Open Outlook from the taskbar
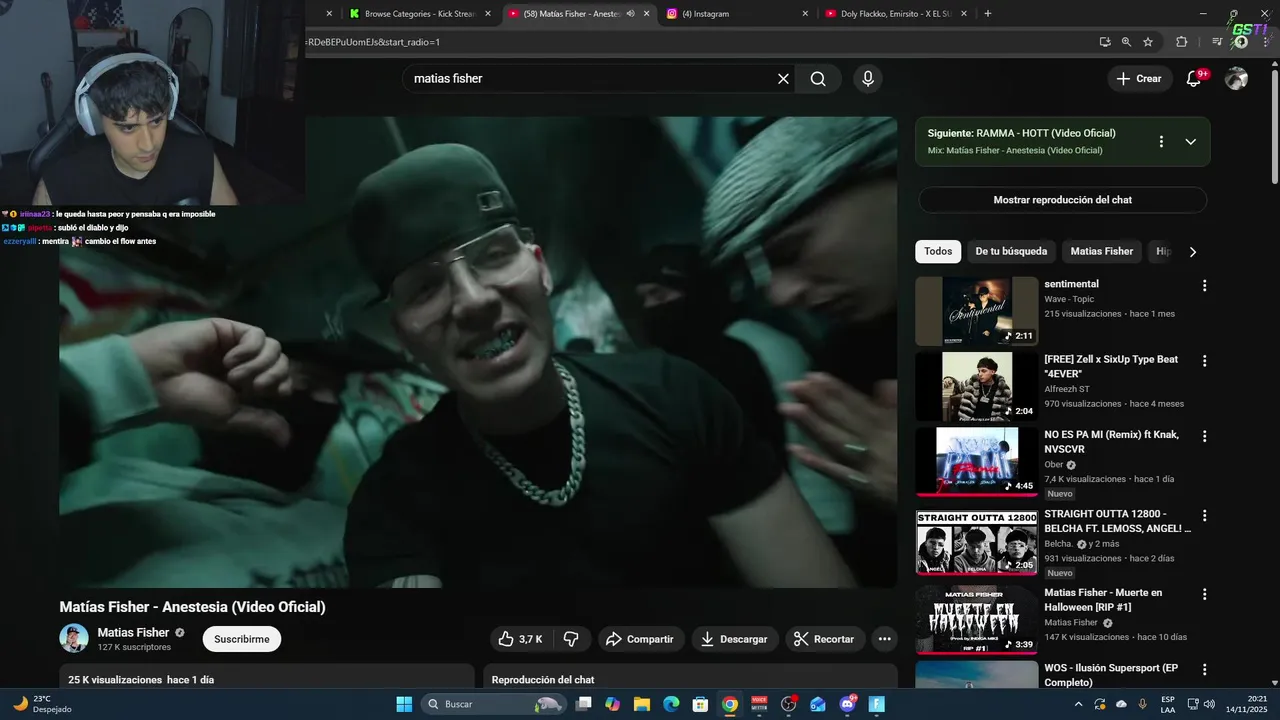Screen dimensions: 1280x720 click(x=818, y=704)
